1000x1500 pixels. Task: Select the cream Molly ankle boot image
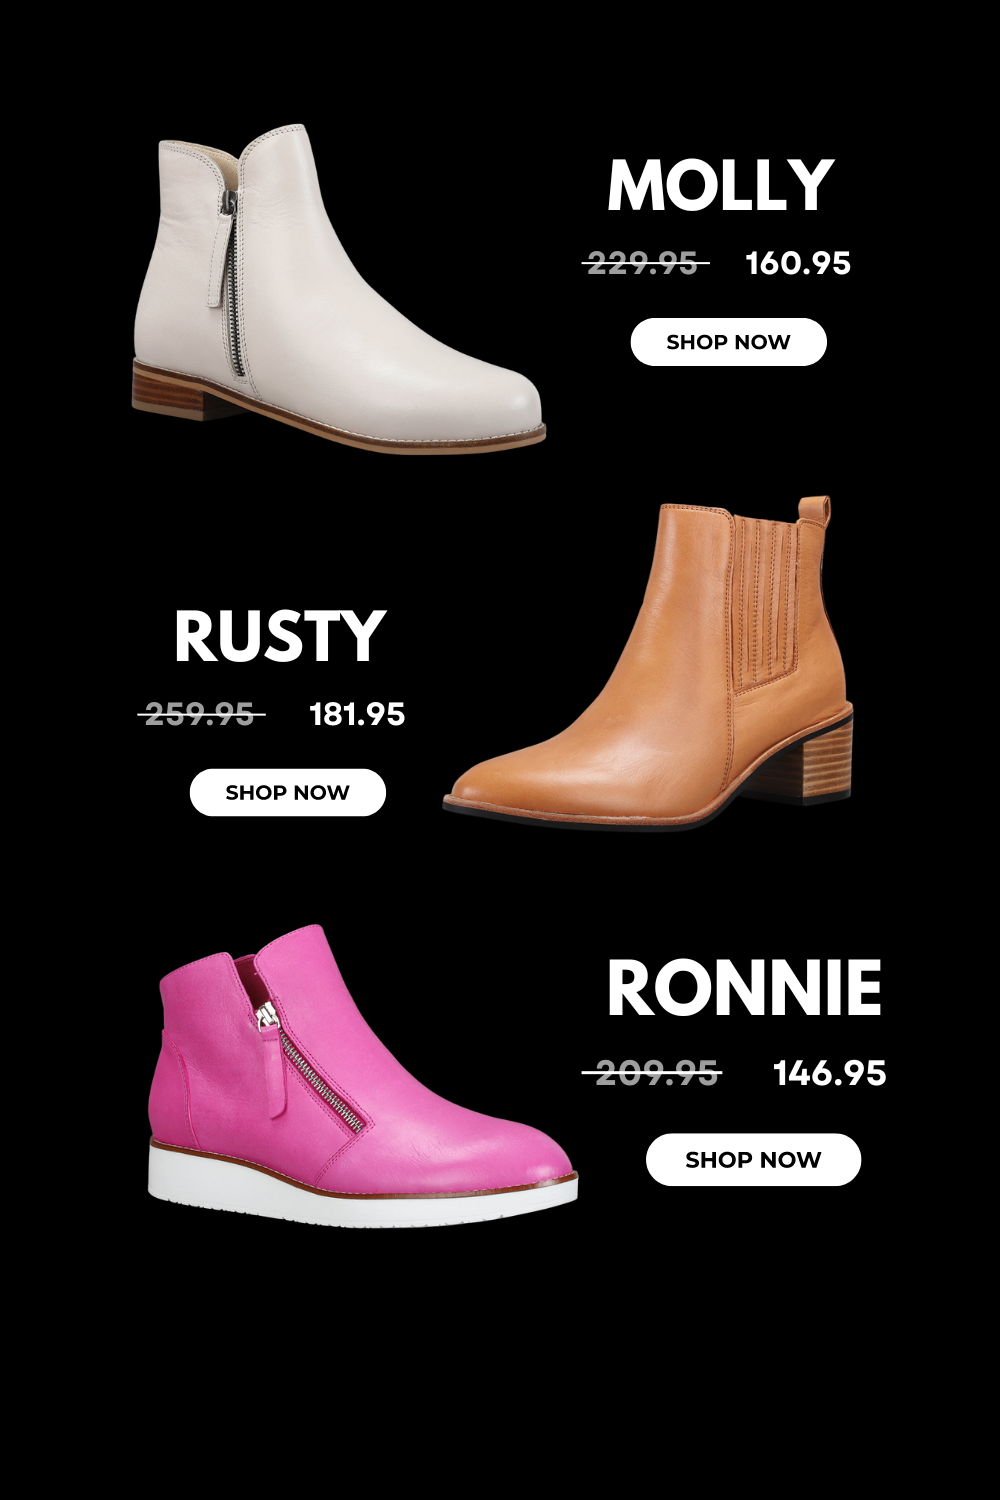(x=339, y=288)
